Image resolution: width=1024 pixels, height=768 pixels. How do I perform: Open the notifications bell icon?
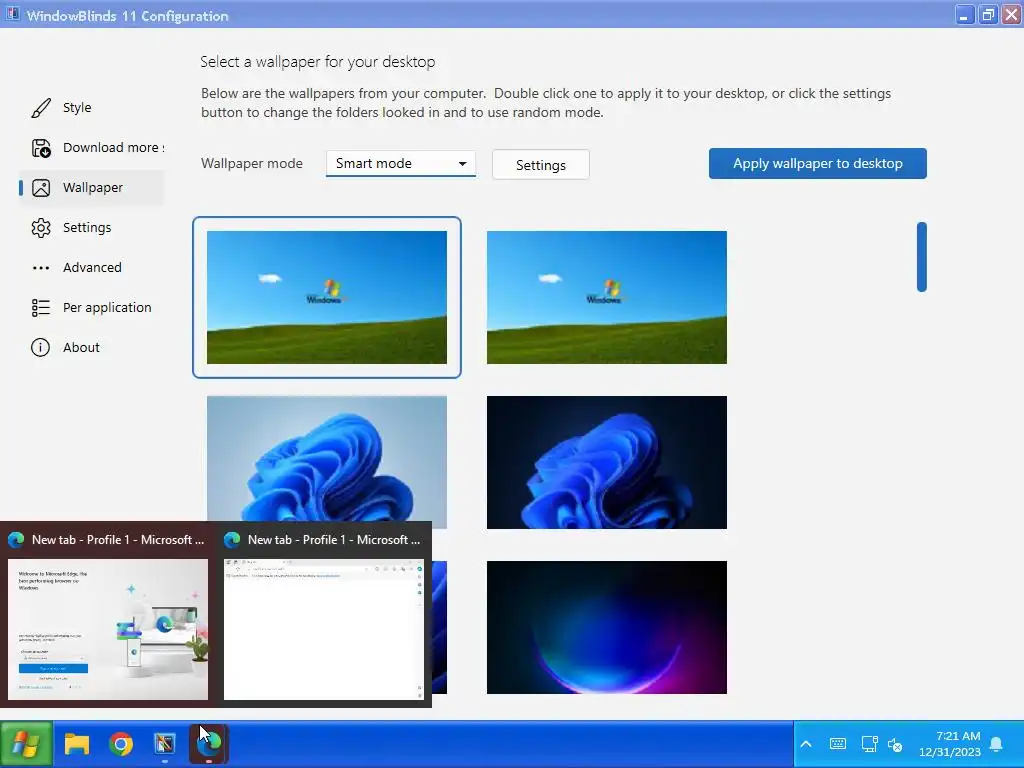[996, 744]
